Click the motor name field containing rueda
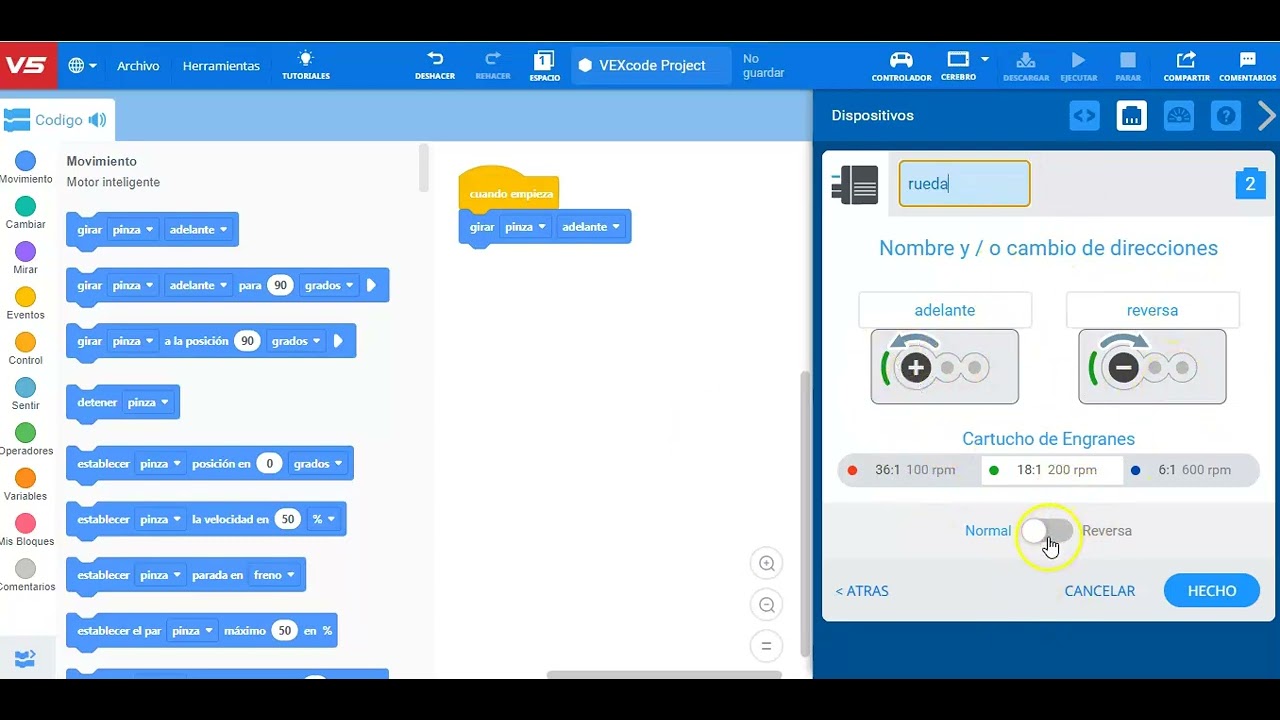 point(964,184)
